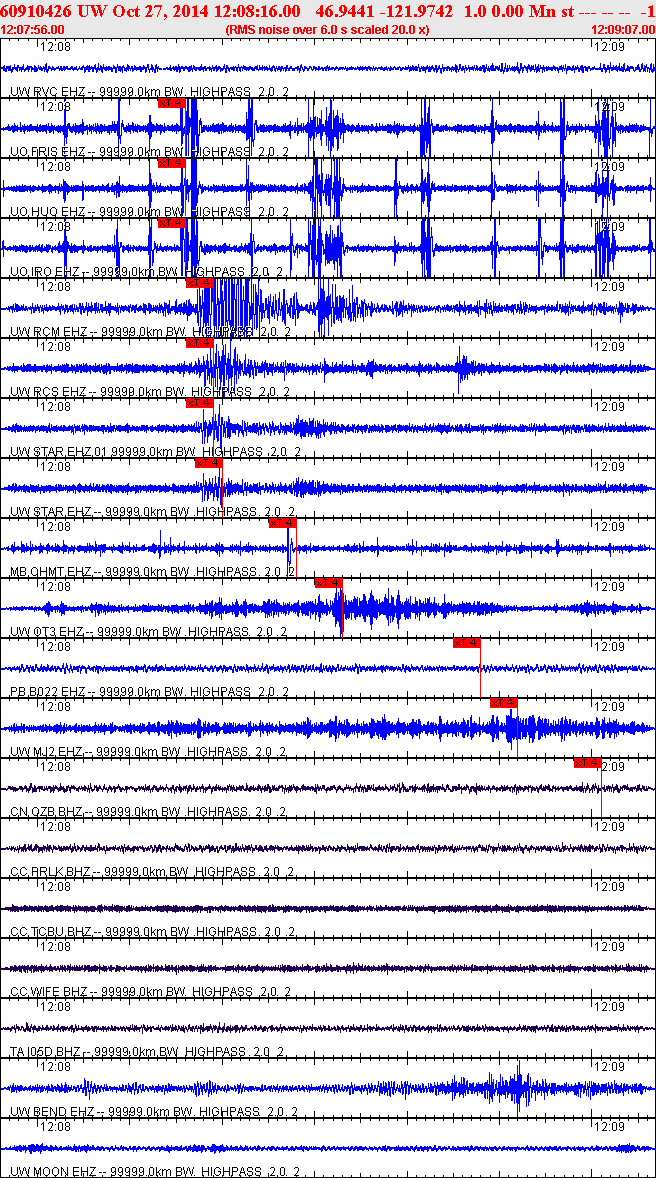Select the xT 4 pick marker on the OZB trace

click(x=587, y=764)
